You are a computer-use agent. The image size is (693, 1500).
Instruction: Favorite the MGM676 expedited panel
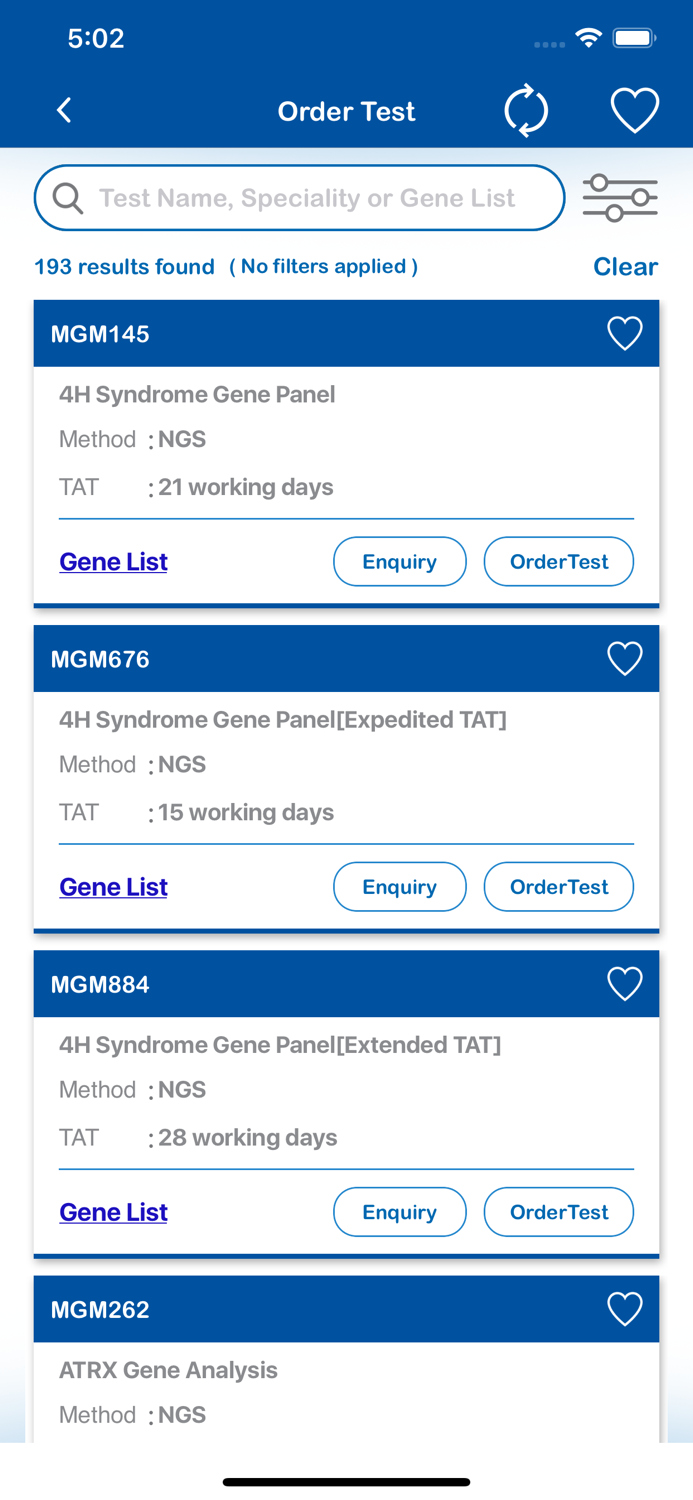tap(624, 658)
